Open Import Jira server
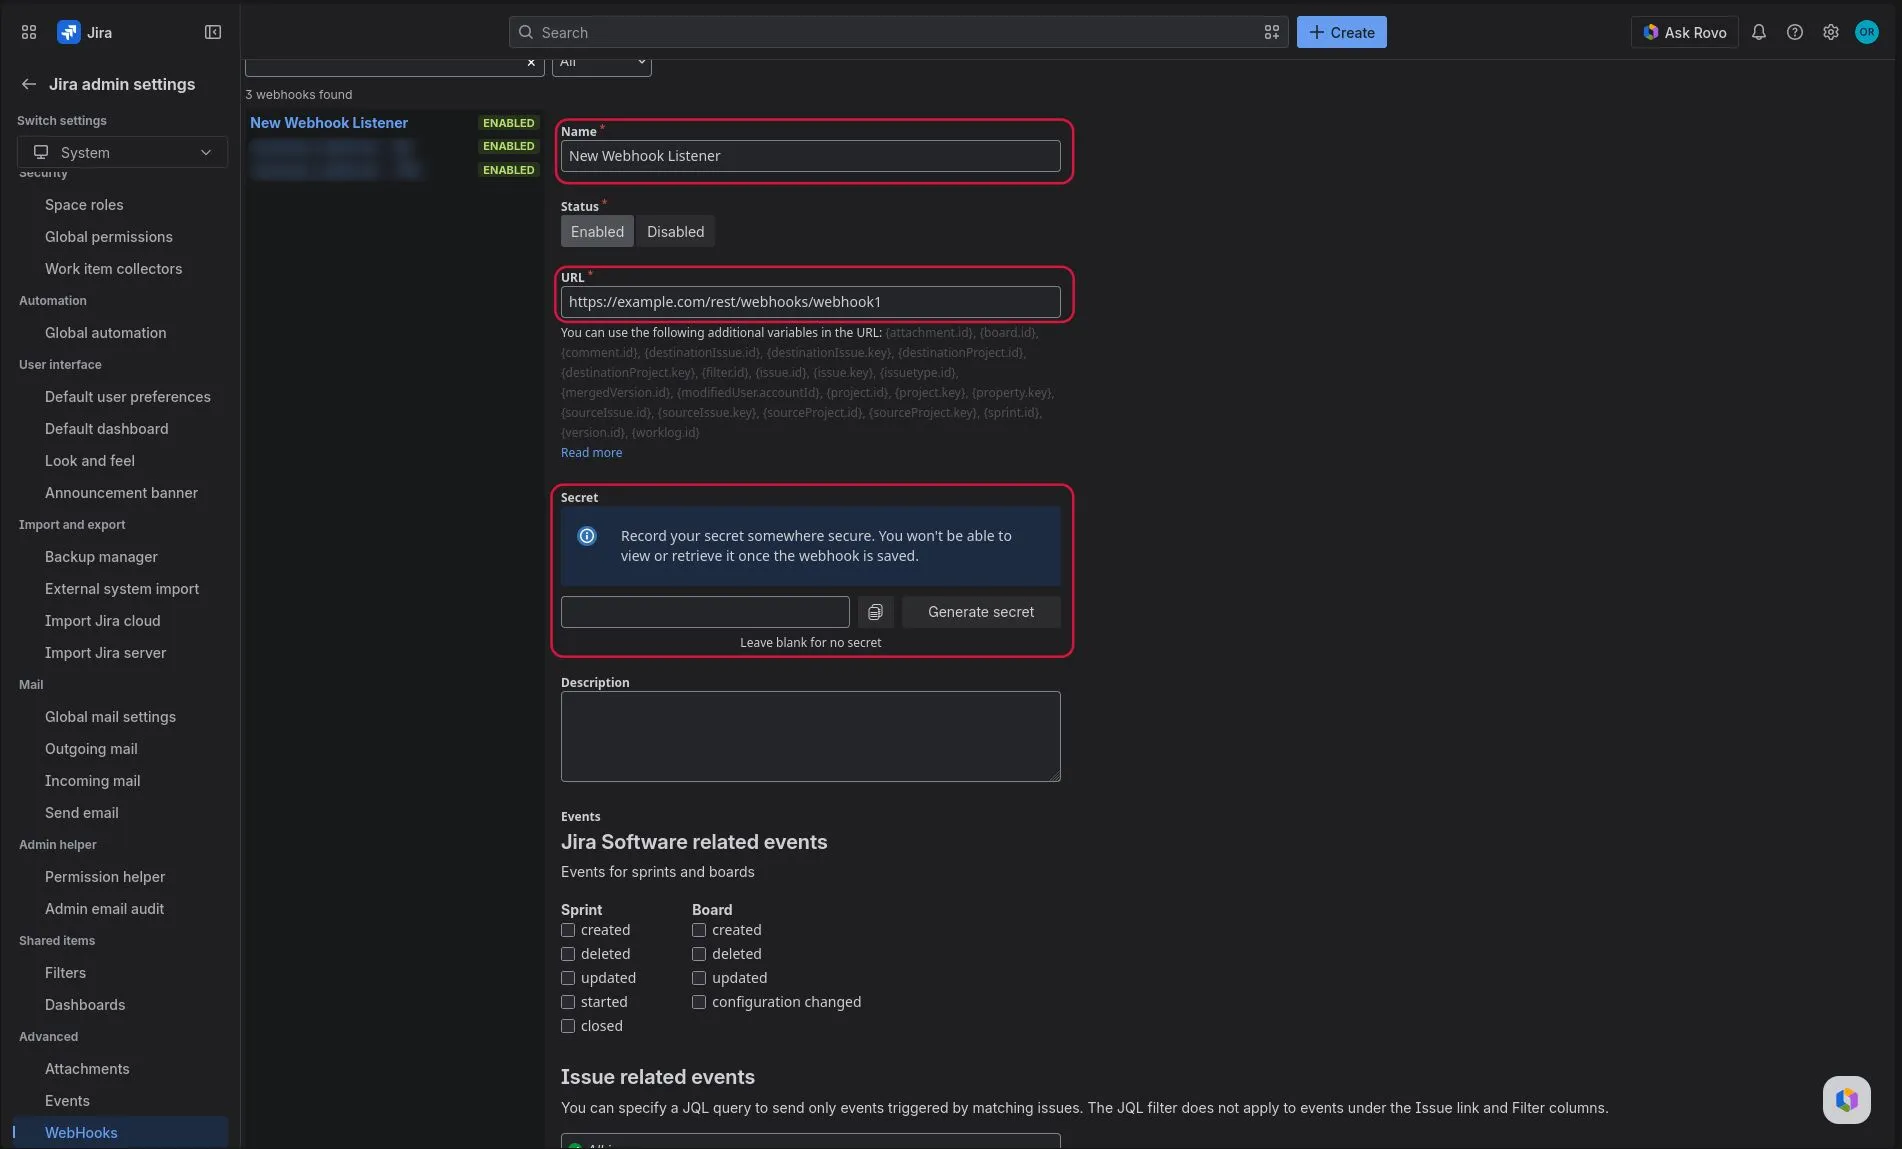 pyautogui.click(x=106, y=653)
